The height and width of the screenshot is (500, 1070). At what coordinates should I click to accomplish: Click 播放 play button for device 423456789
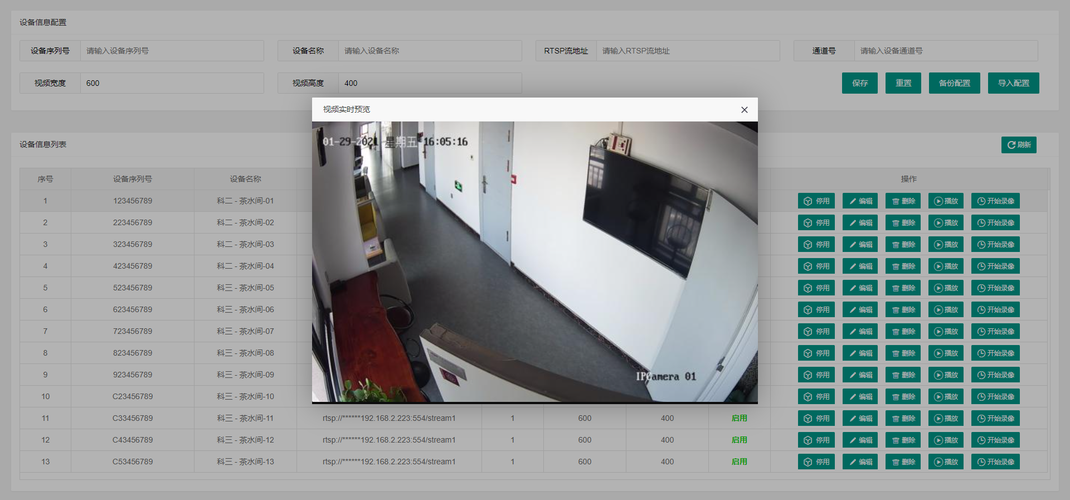(x=946, y=266)
